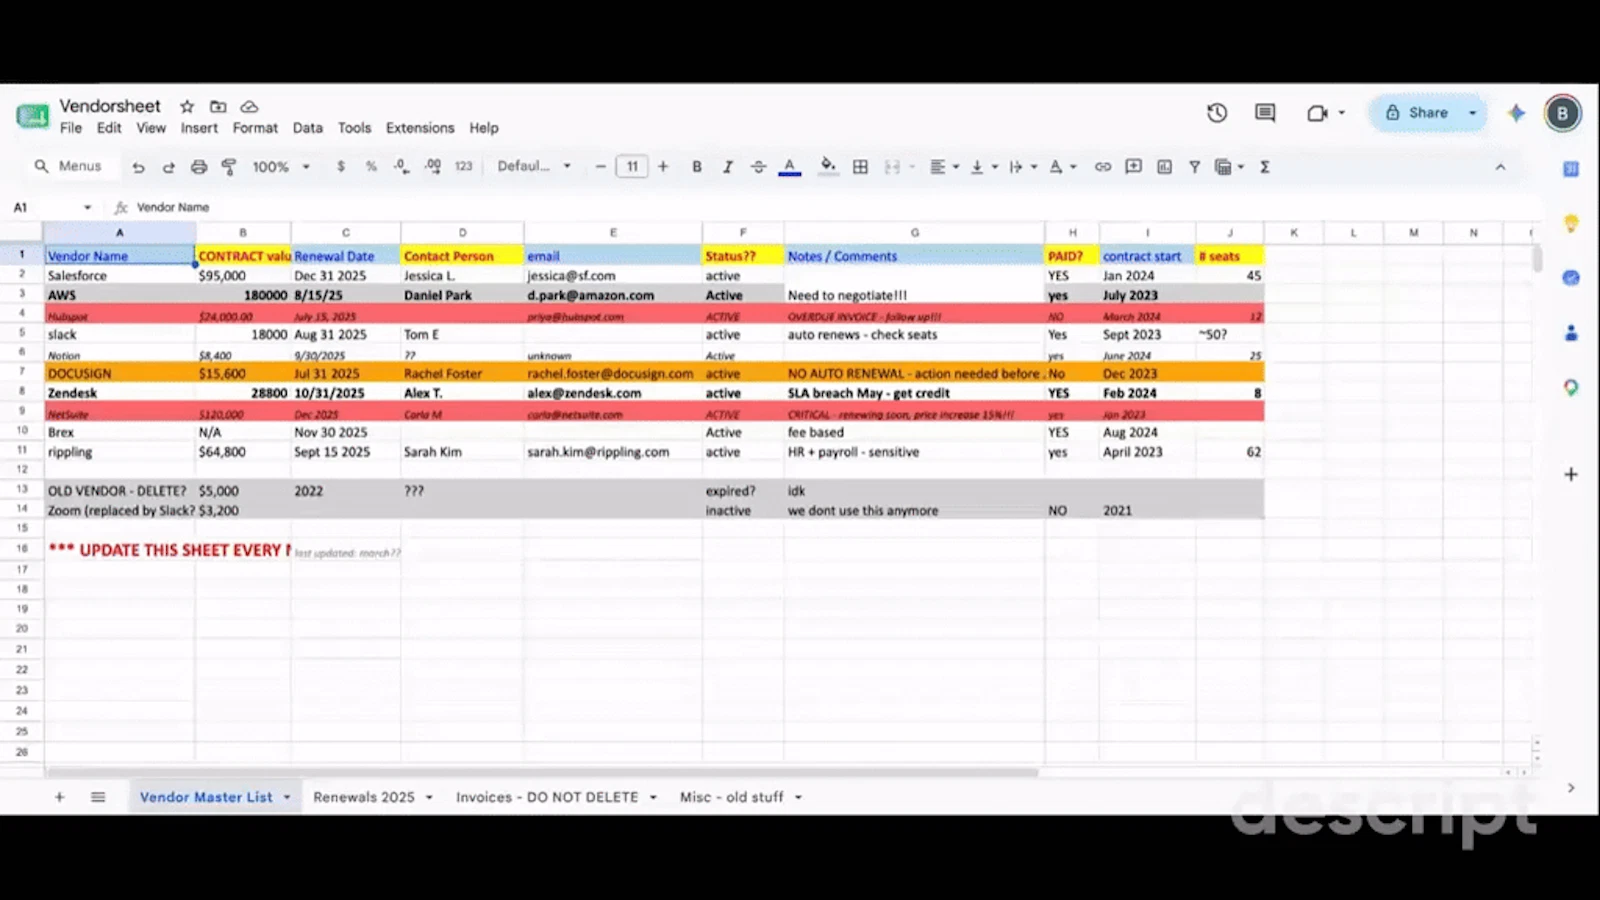Switch to Misc - old stuff tab
Image resolution: width=1600 pixels, height=900 pixels.
[732, 797]
